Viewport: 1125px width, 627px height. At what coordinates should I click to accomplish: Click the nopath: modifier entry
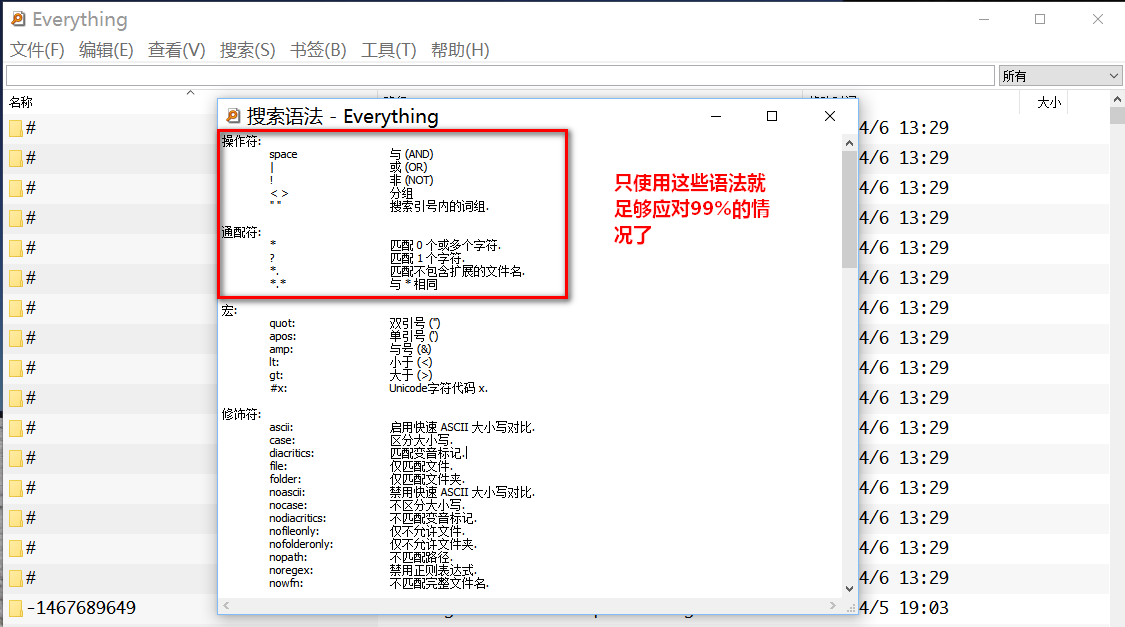[x=288, y=557]
